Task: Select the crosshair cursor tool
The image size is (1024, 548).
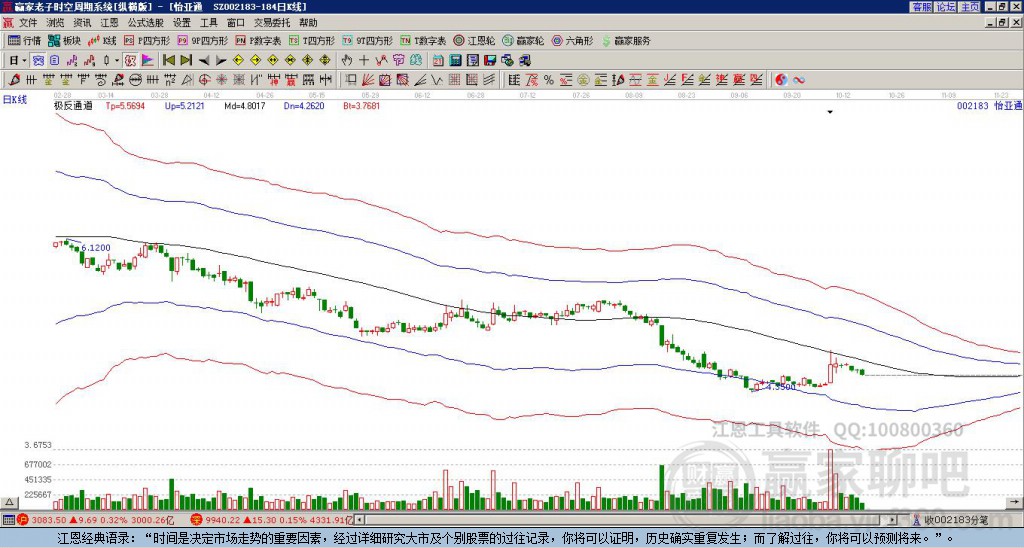Action: point(364,61)
